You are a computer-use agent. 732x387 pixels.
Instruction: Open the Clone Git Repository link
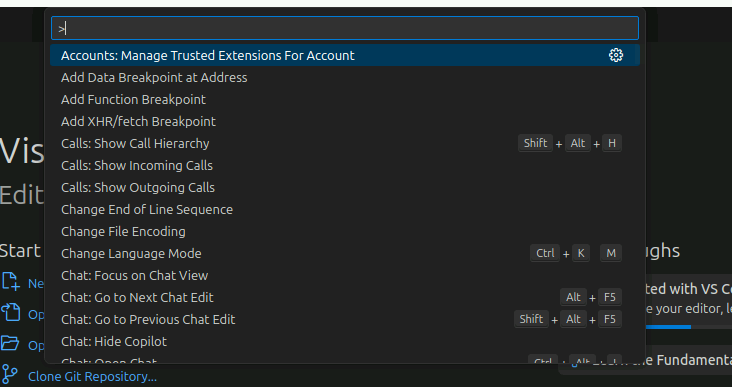(92, 376)
